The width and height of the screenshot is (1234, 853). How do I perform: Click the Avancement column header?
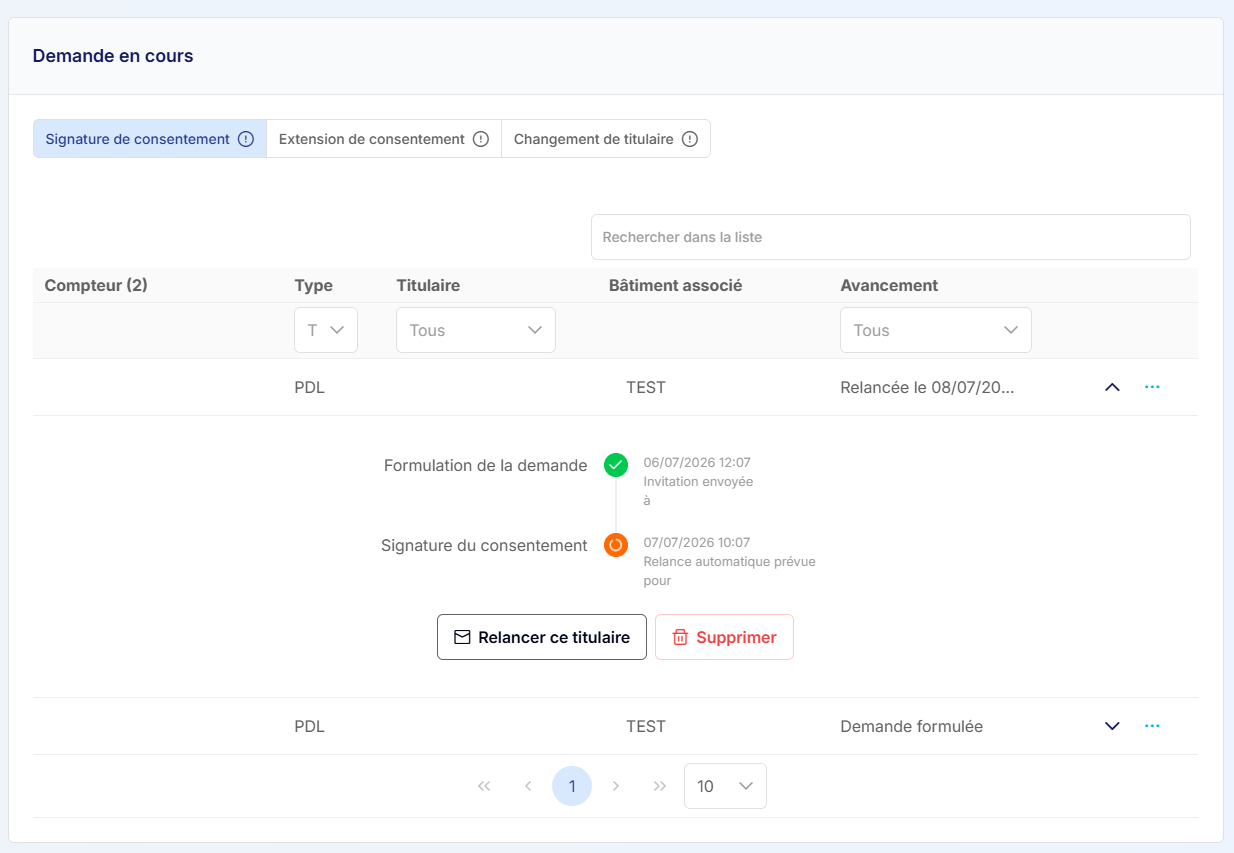coord(889,285)
